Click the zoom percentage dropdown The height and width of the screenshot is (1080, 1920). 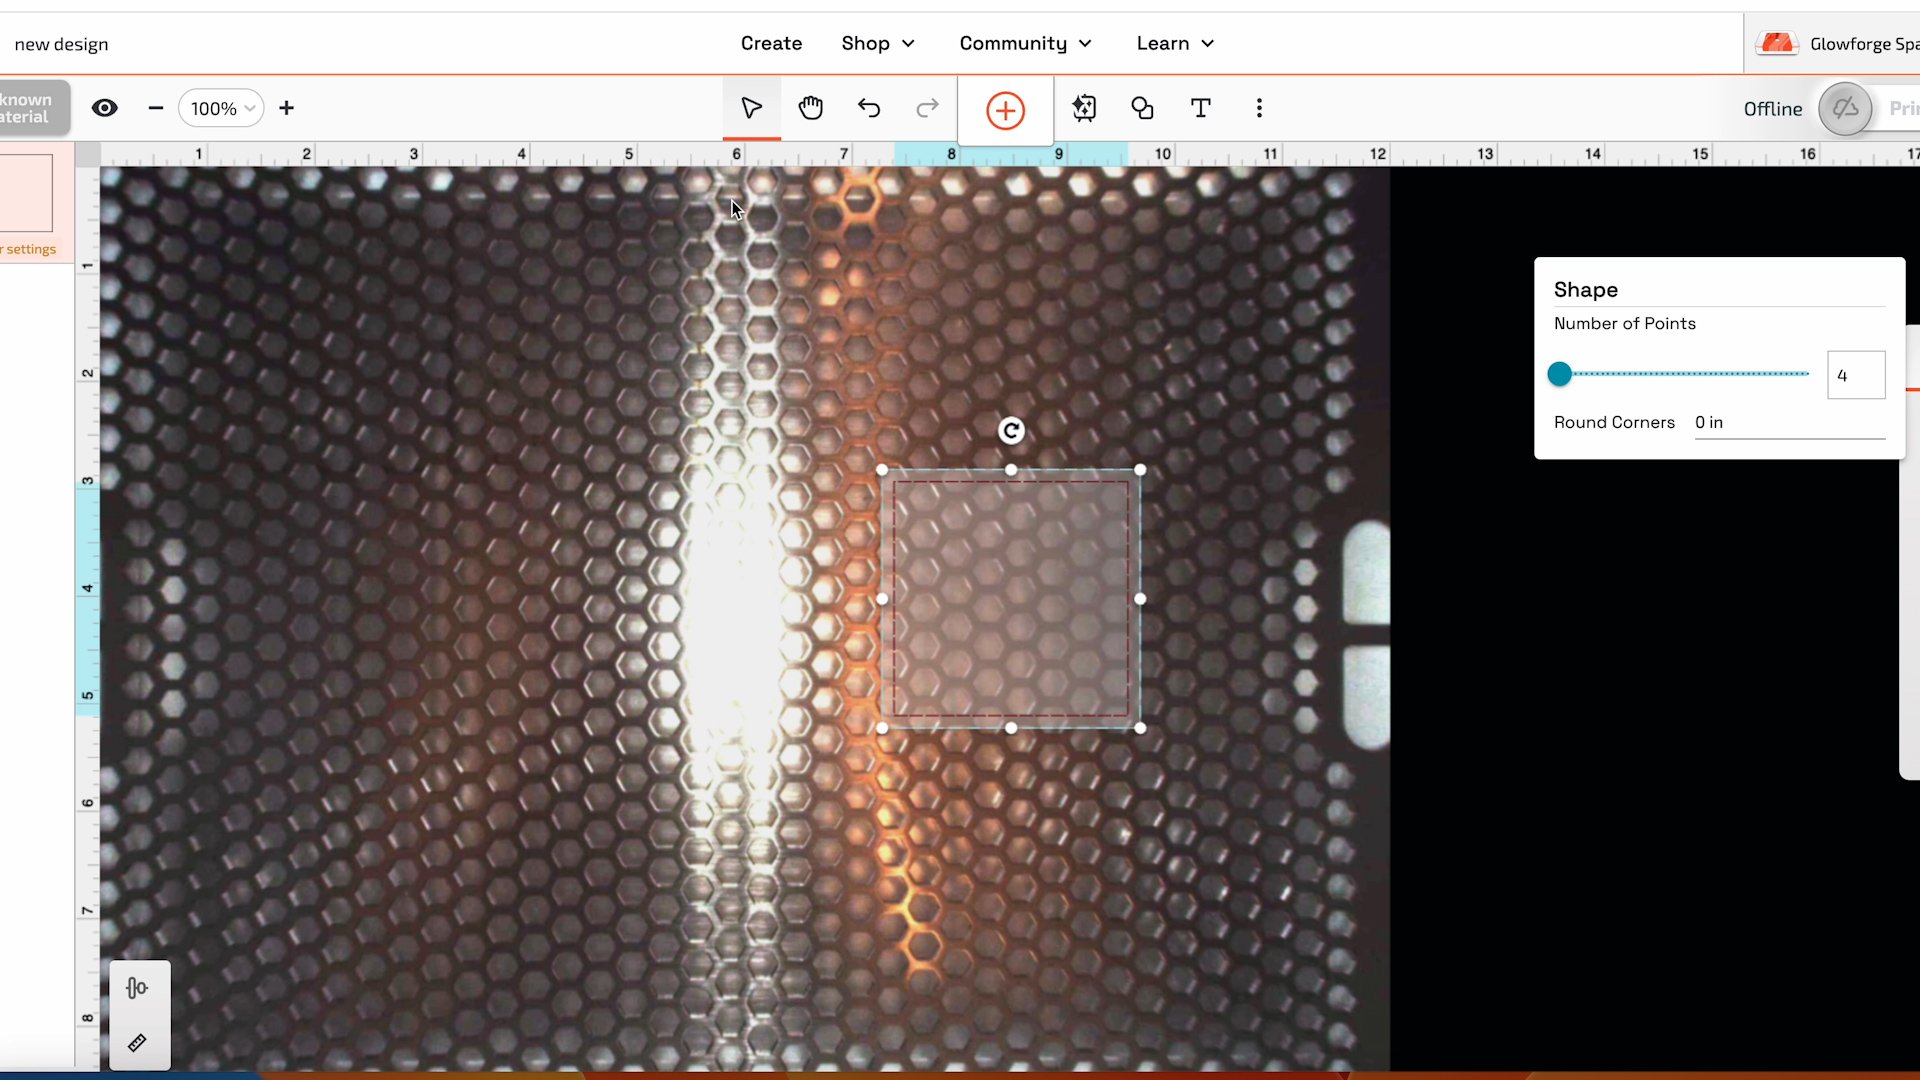(220, 108)
